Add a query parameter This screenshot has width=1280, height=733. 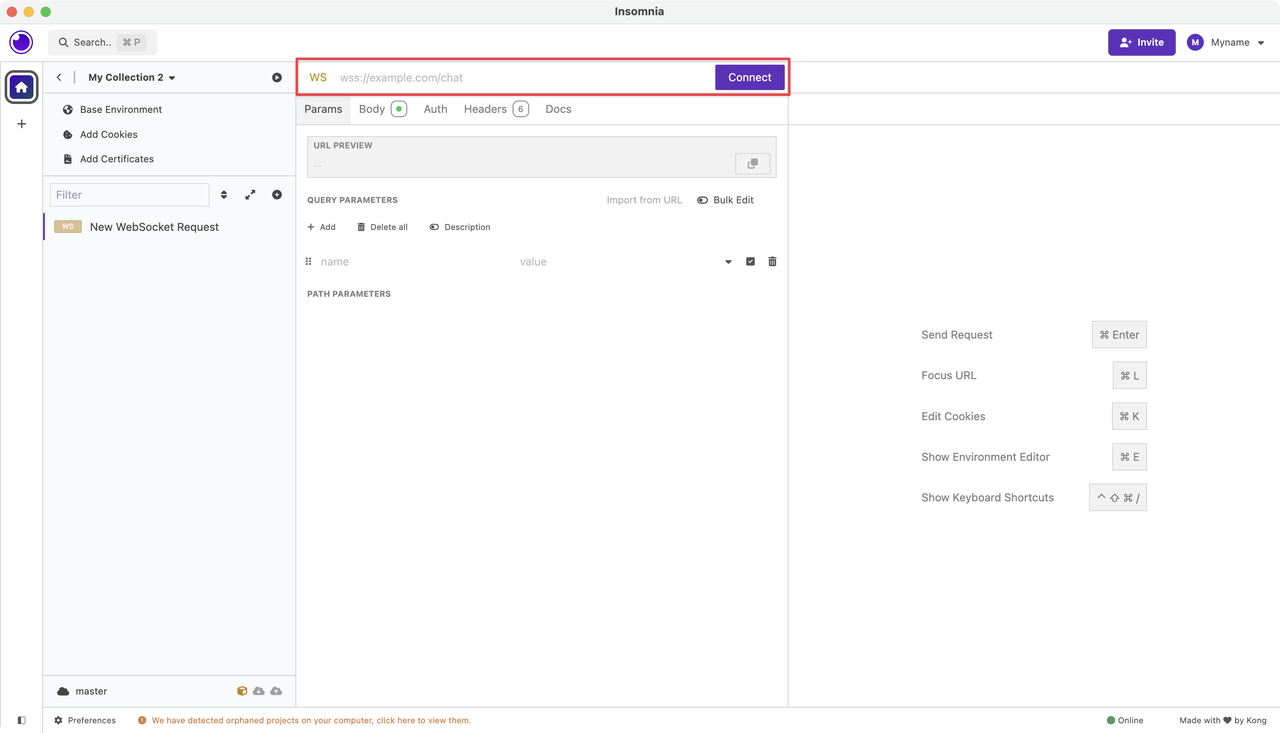click(x=321, y=227)
